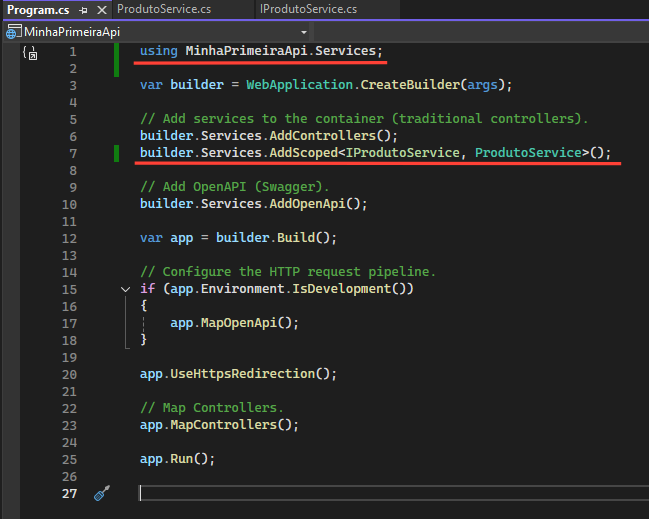Viewport: 649px width, 519px height.
Task: Click the green change marker at line 1
Action: [117, 52]
